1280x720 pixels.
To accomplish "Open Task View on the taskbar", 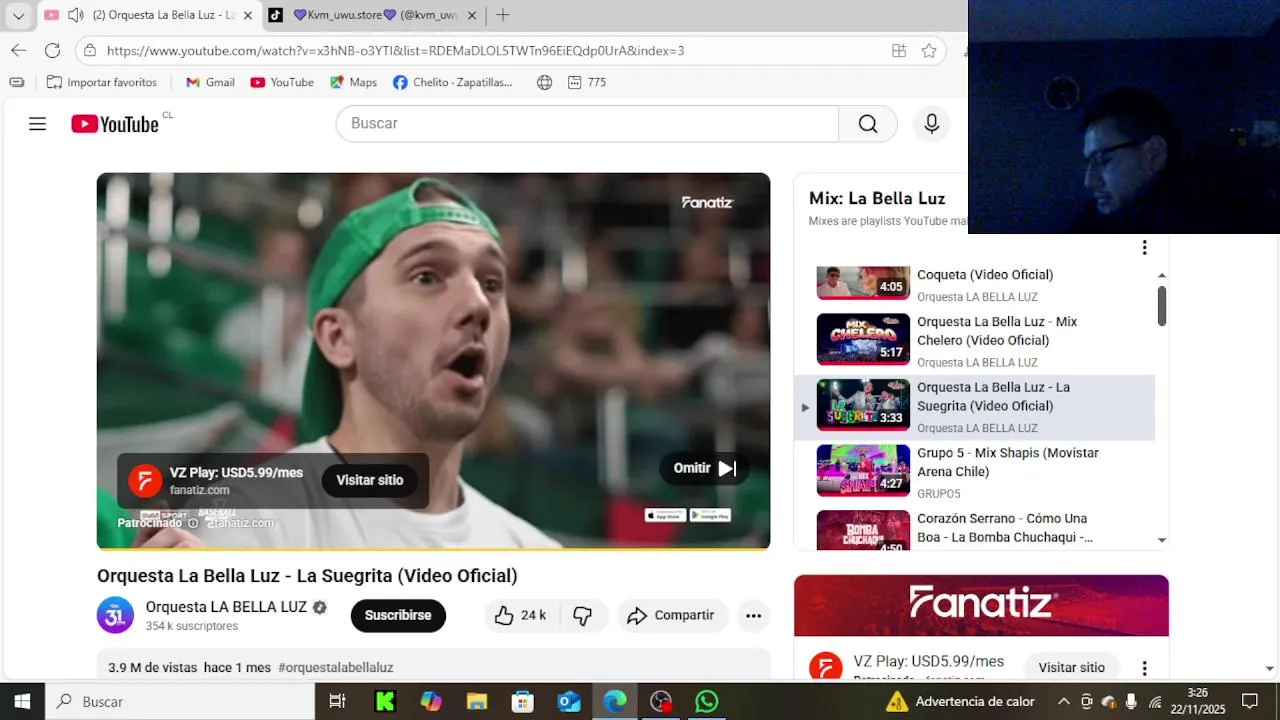I will point(338,702).
